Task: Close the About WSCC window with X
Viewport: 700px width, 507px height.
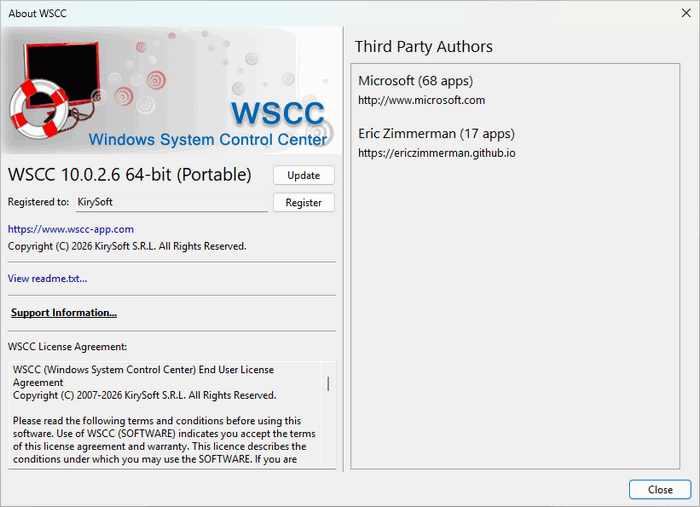Action: click(686, 13)
